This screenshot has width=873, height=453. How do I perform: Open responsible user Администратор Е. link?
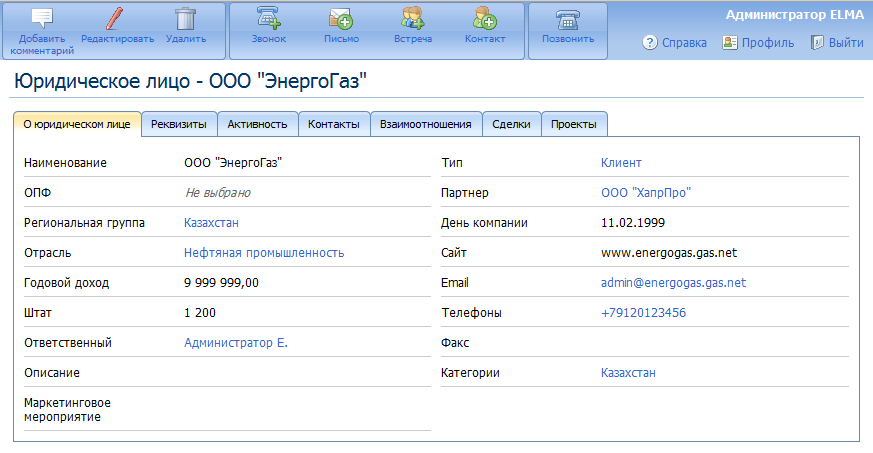click(236, 343)
